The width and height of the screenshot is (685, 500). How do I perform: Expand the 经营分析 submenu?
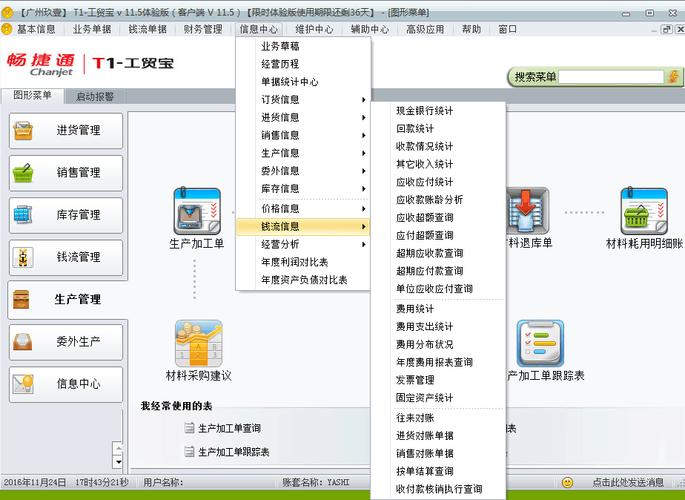pos(303,245)
